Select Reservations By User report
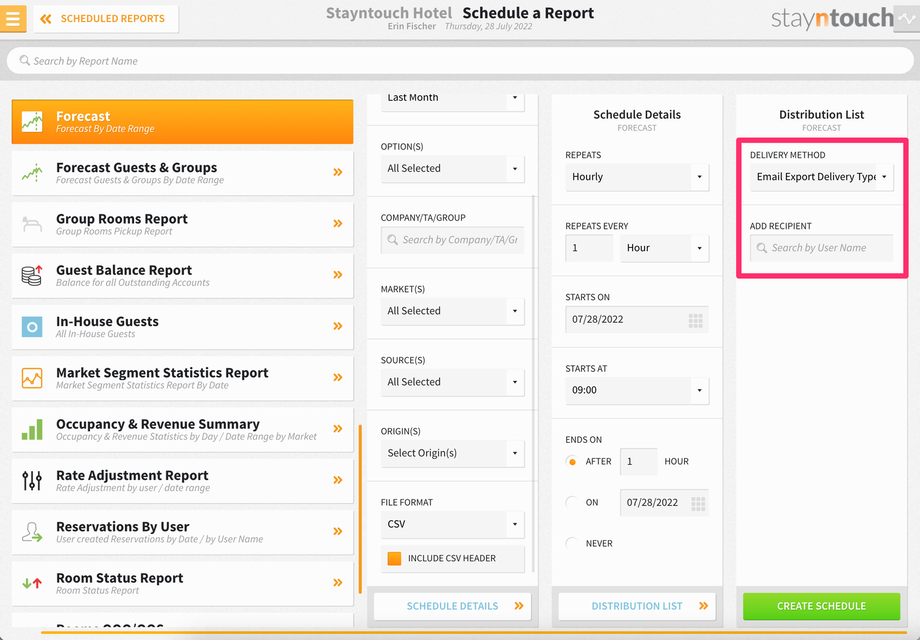 coord(182,532)
